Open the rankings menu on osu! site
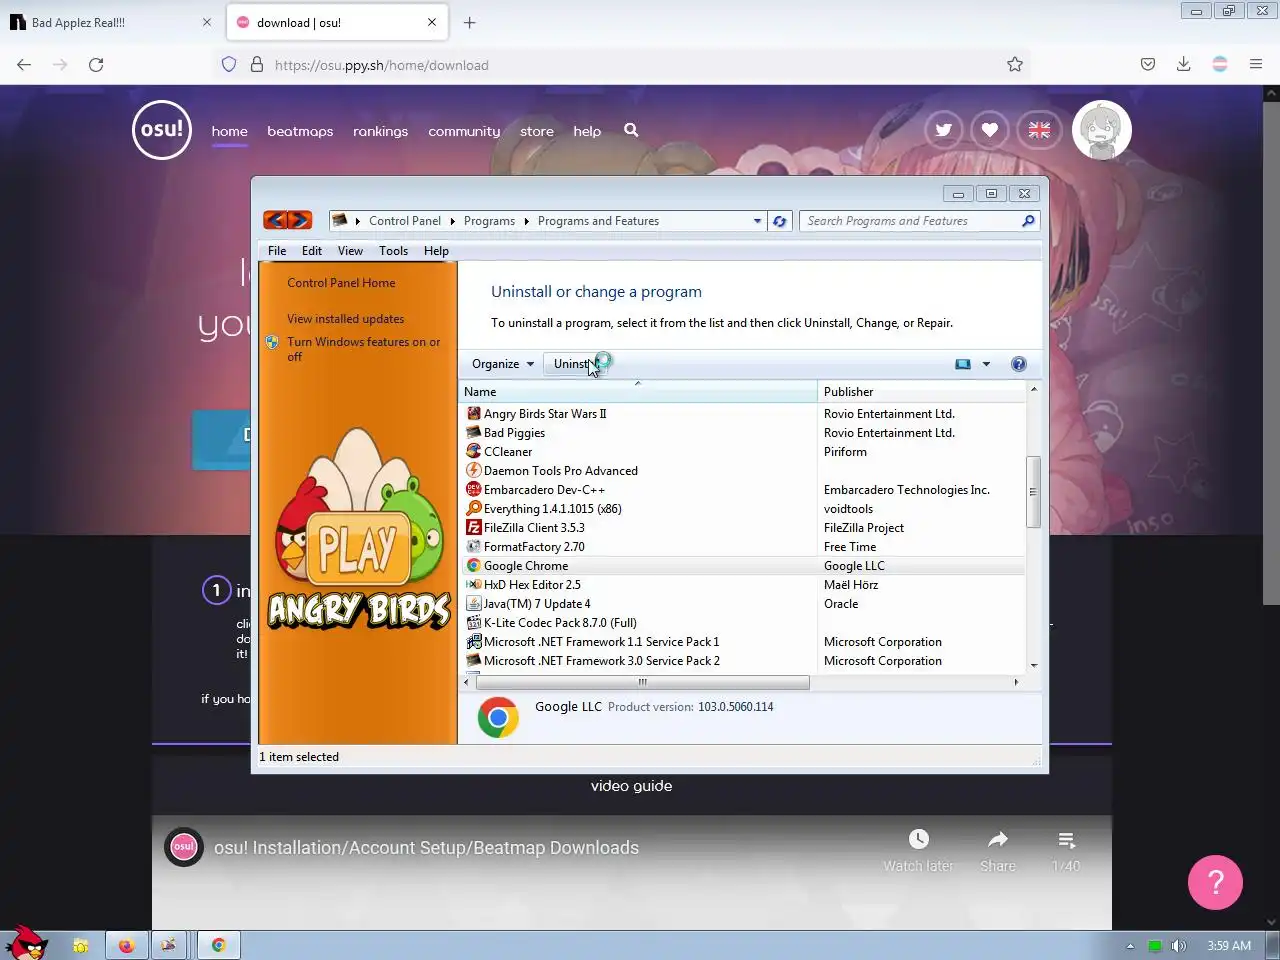 click(380, 131)
